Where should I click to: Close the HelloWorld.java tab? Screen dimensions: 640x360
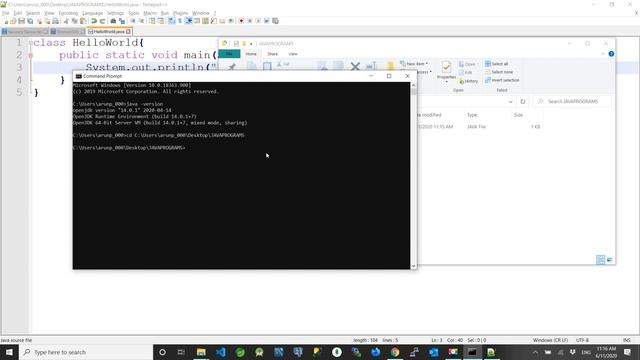click(x=129, y=31)
